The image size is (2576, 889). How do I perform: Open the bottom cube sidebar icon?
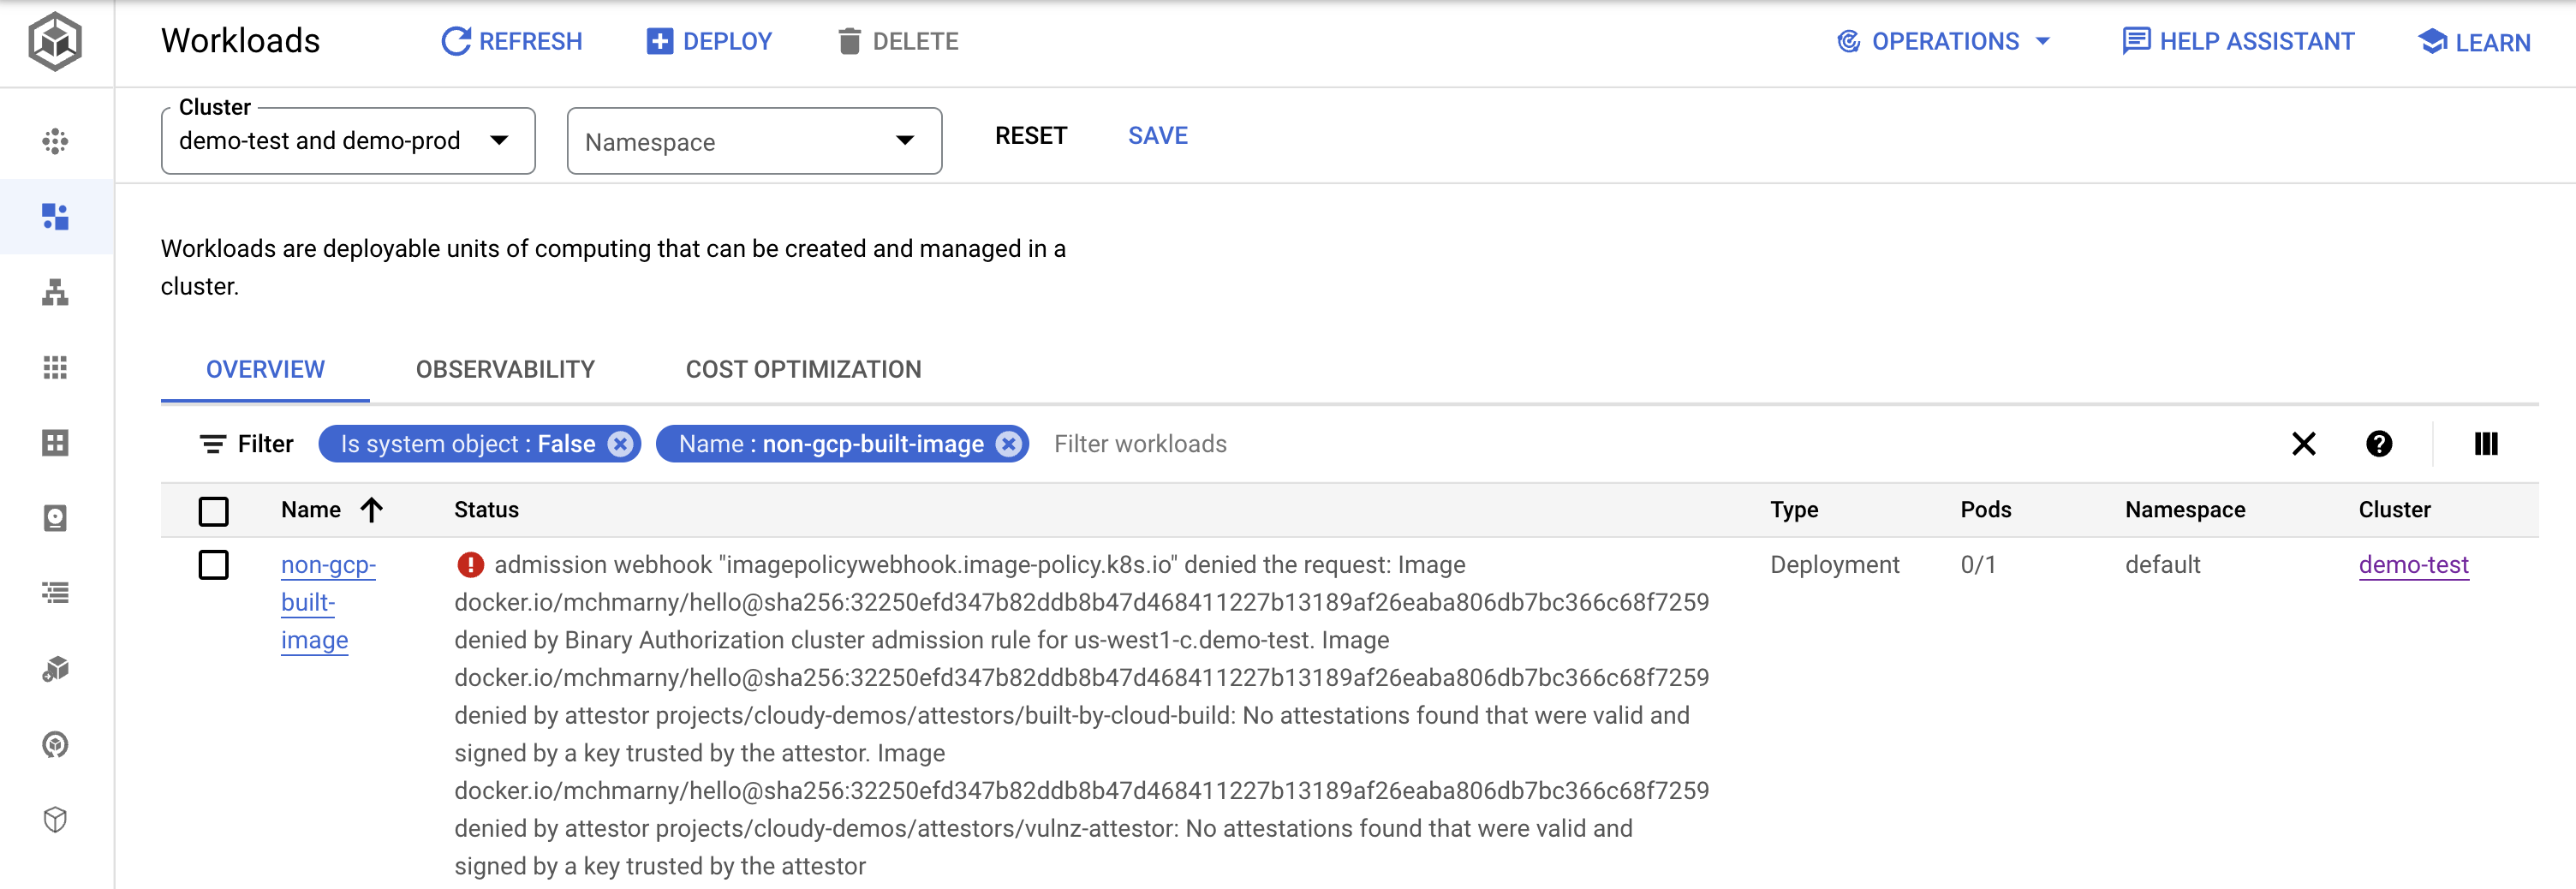(x=55, y=820)
